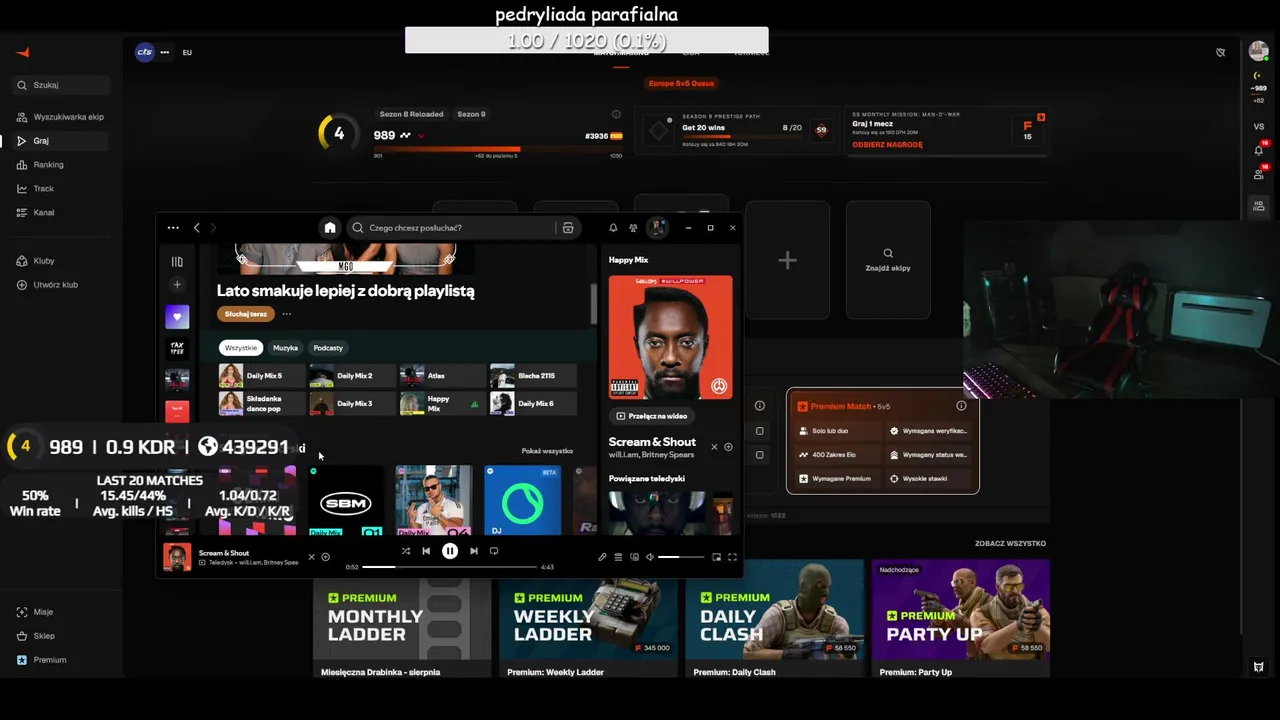Click Przełącz na wideo button
The image size is (1280, 720).
tap(652, 416)
